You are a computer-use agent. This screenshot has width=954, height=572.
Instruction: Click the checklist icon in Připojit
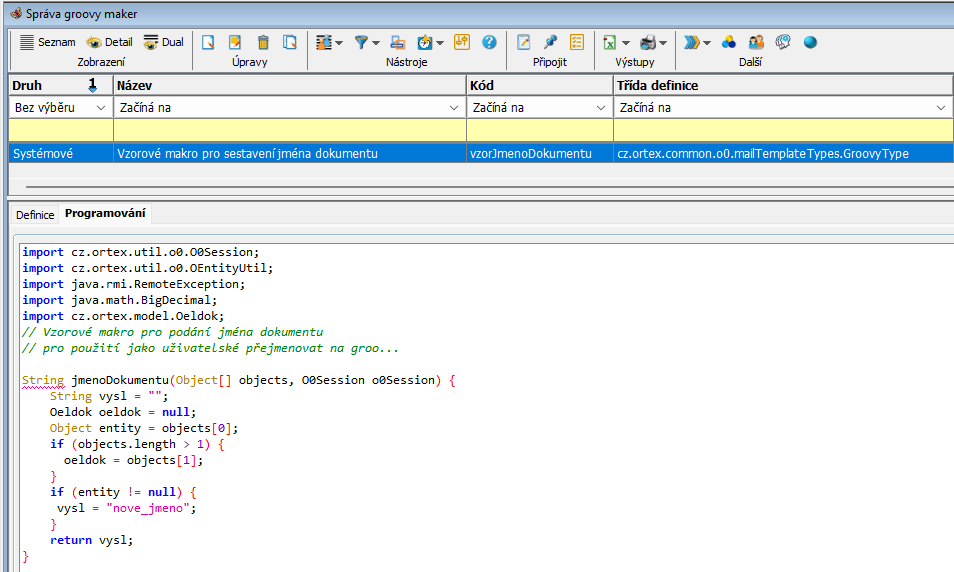point(577,42)
